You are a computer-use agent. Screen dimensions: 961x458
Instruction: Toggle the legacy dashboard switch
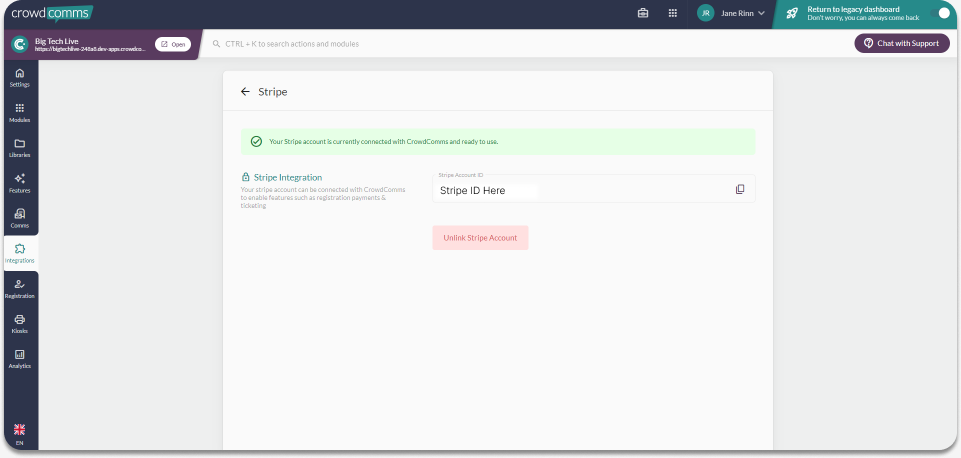point(940,13)
